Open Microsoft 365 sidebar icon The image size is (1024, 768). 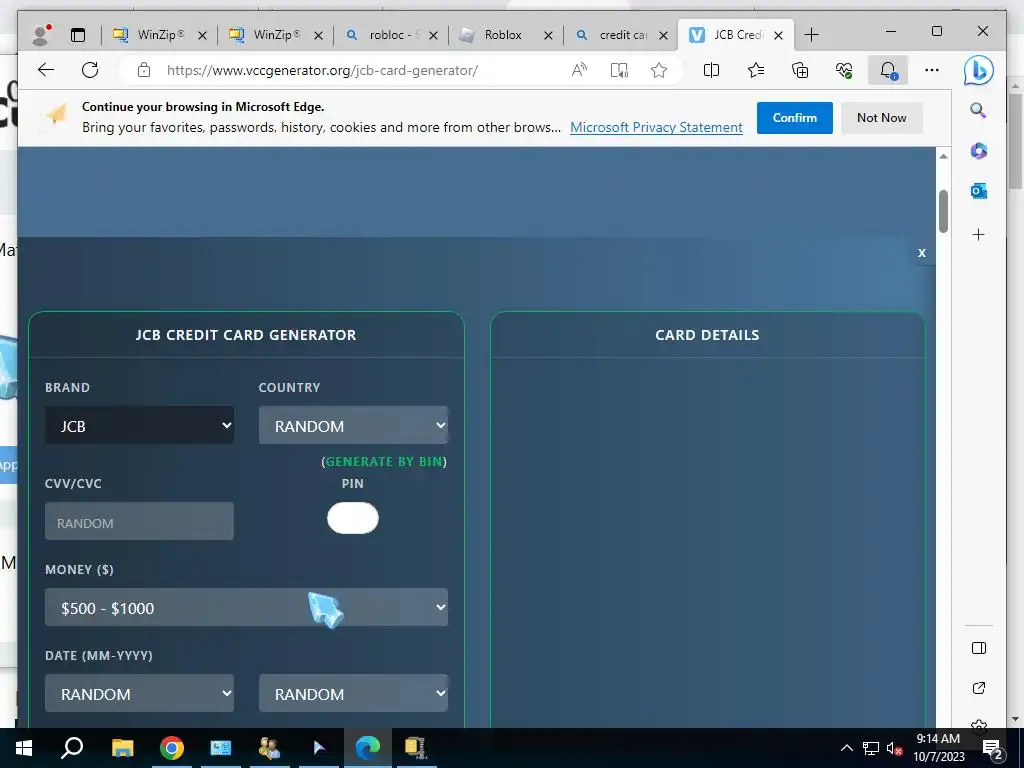click(x=978, y=151)
